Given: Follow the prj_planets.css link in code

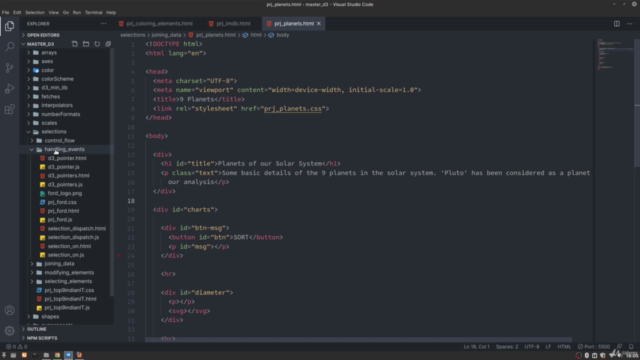Looking at the screenshot, I should (x=293, y=109).
